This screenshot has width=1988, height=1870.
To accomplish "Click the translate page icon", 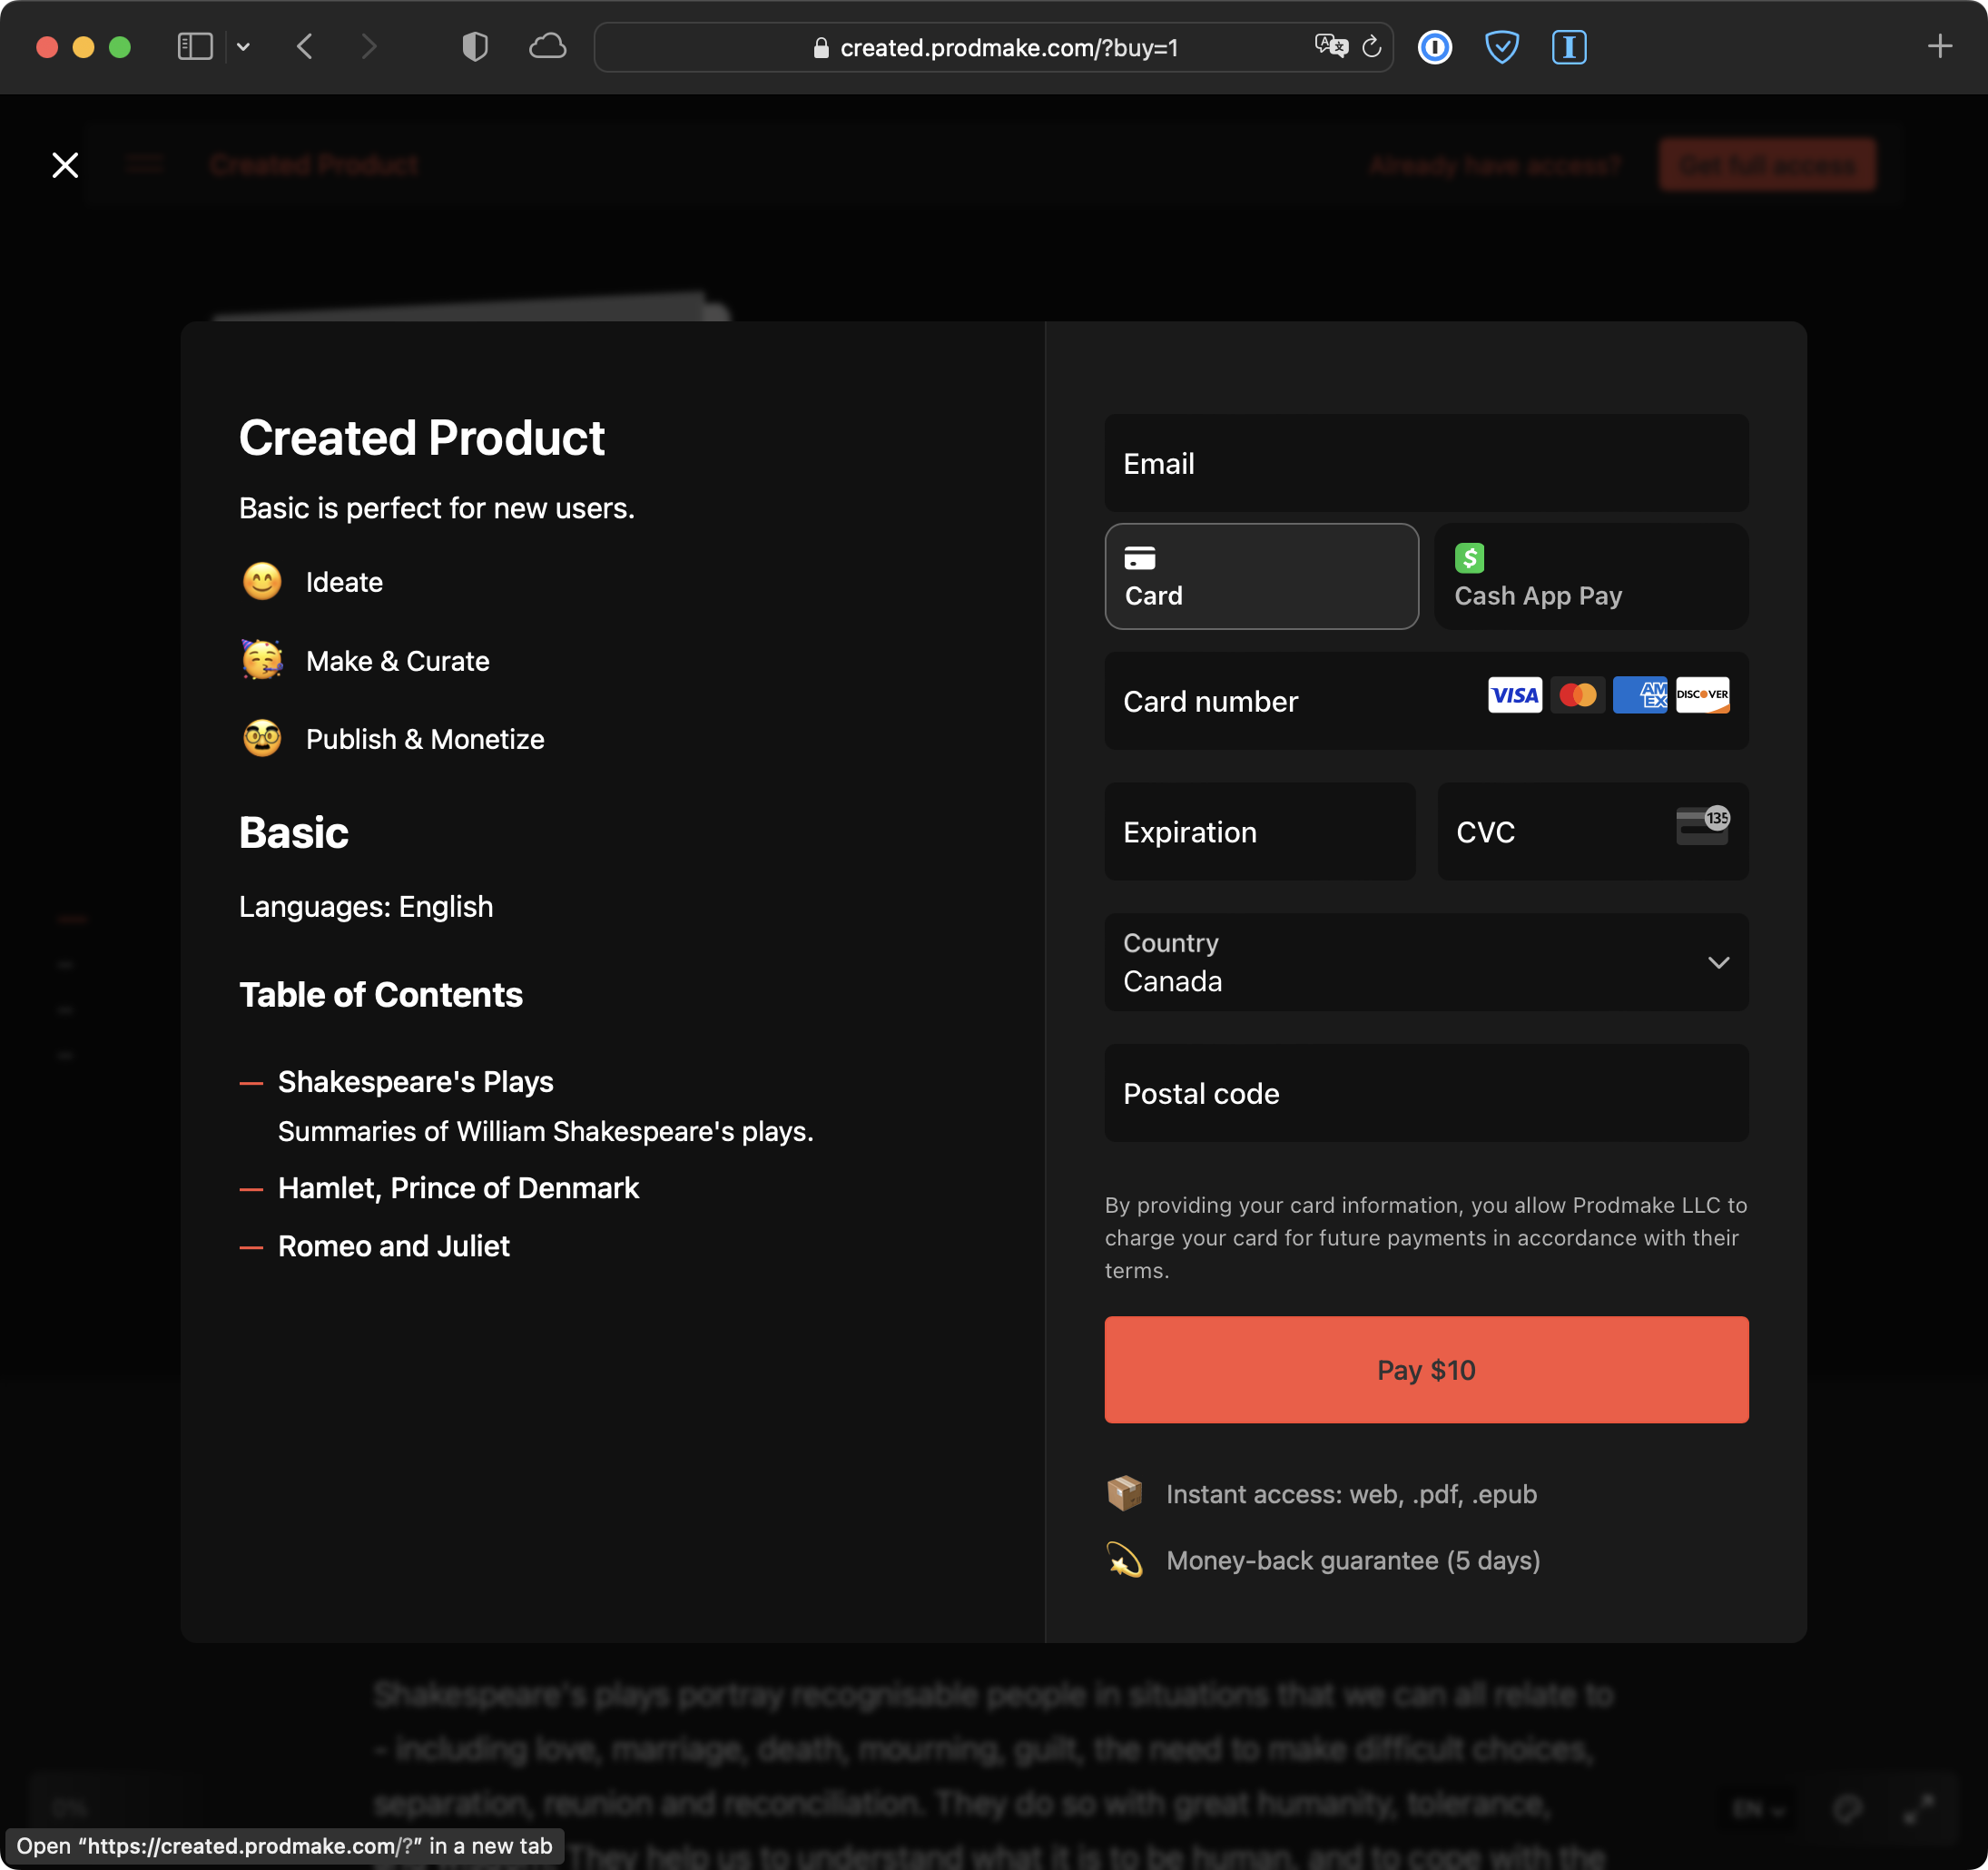I will 1330,47.
